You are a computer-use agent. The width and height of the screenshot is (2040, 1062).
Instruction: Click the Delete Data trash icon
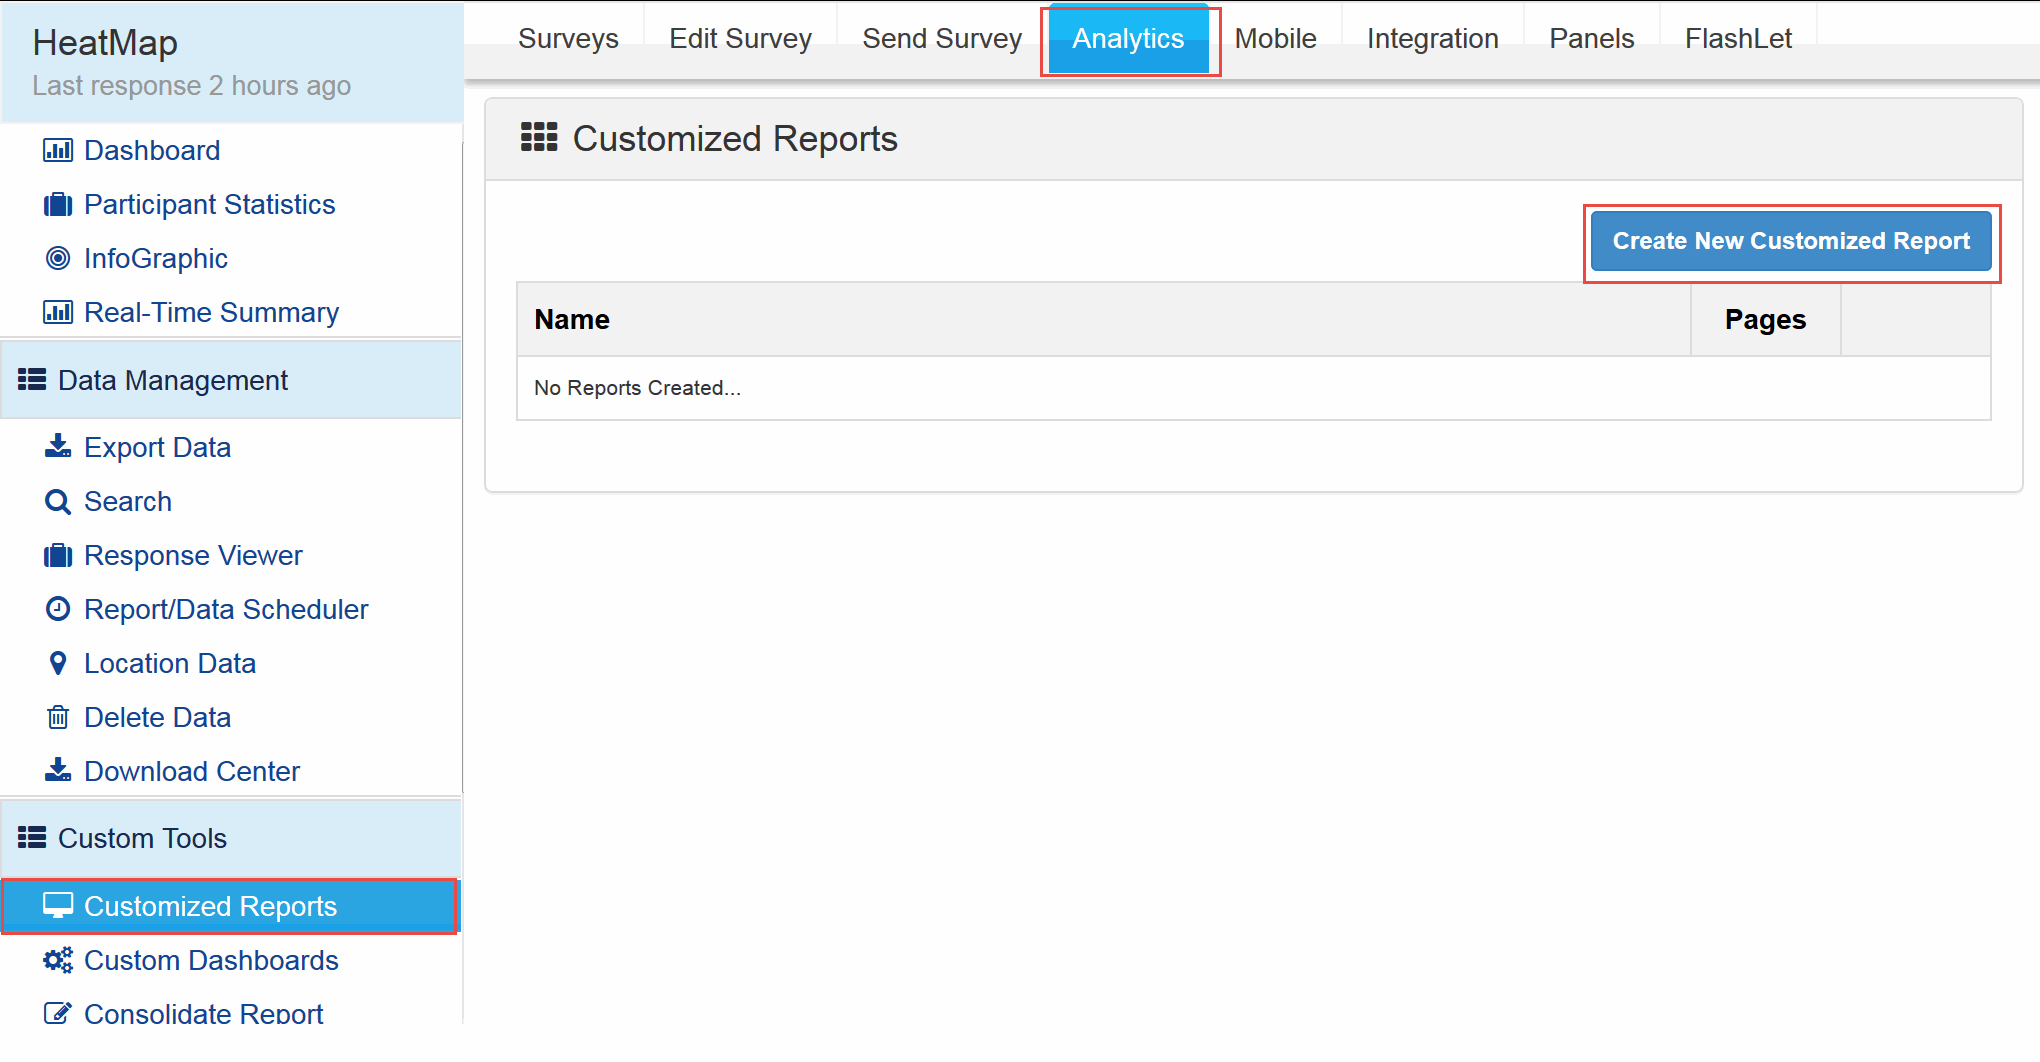pos(59,716)
